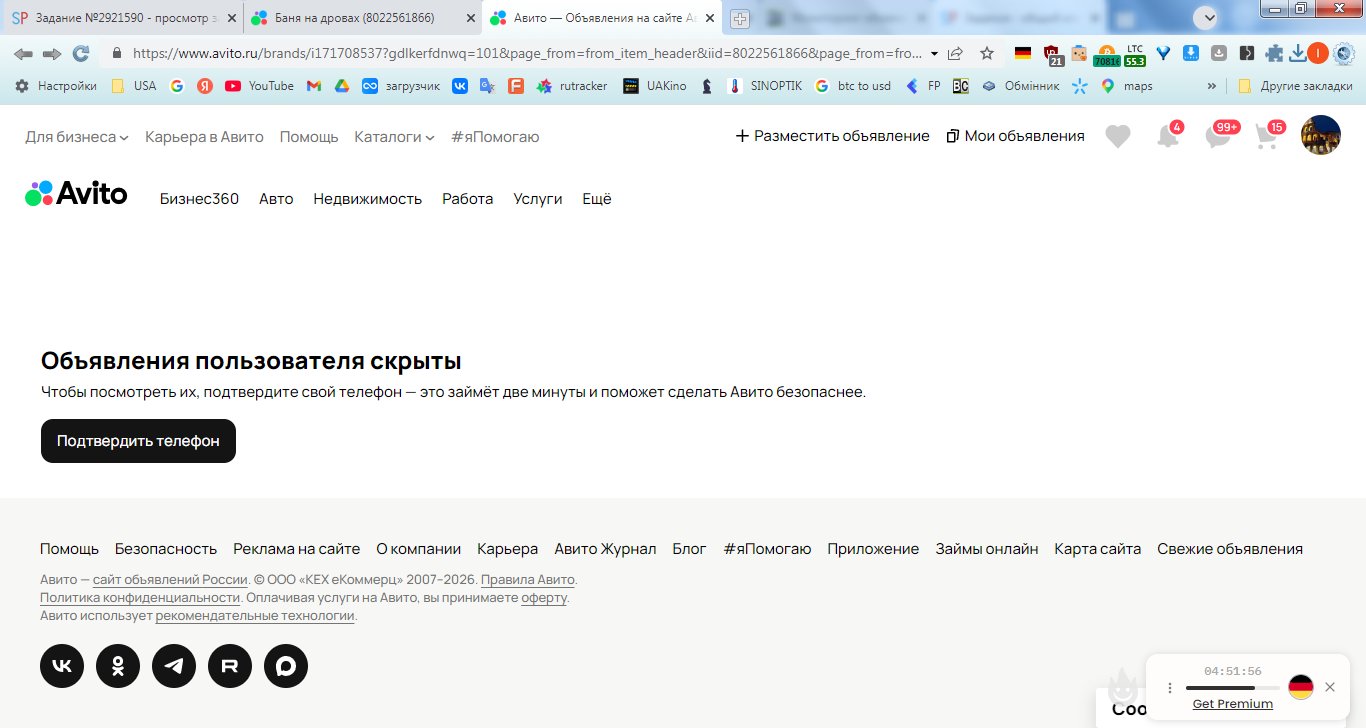Go to Avito home via logo

click(76, 194)
